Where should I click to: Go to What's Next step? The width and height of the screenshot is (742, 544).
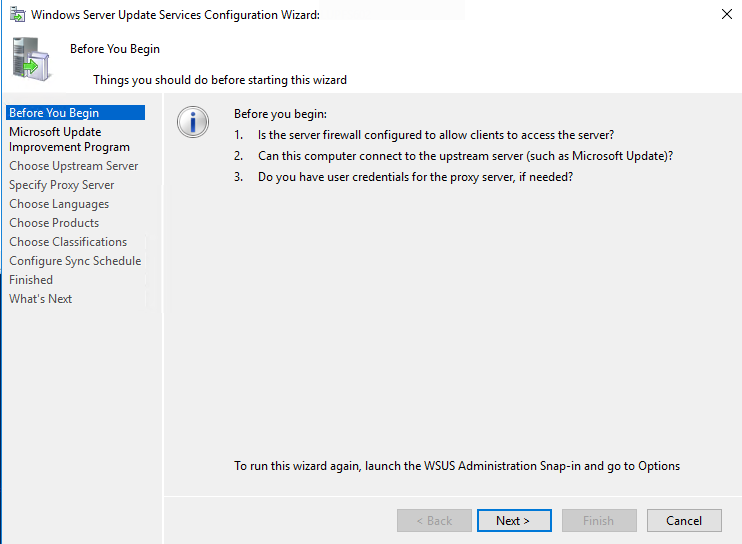tap(41, 298)
